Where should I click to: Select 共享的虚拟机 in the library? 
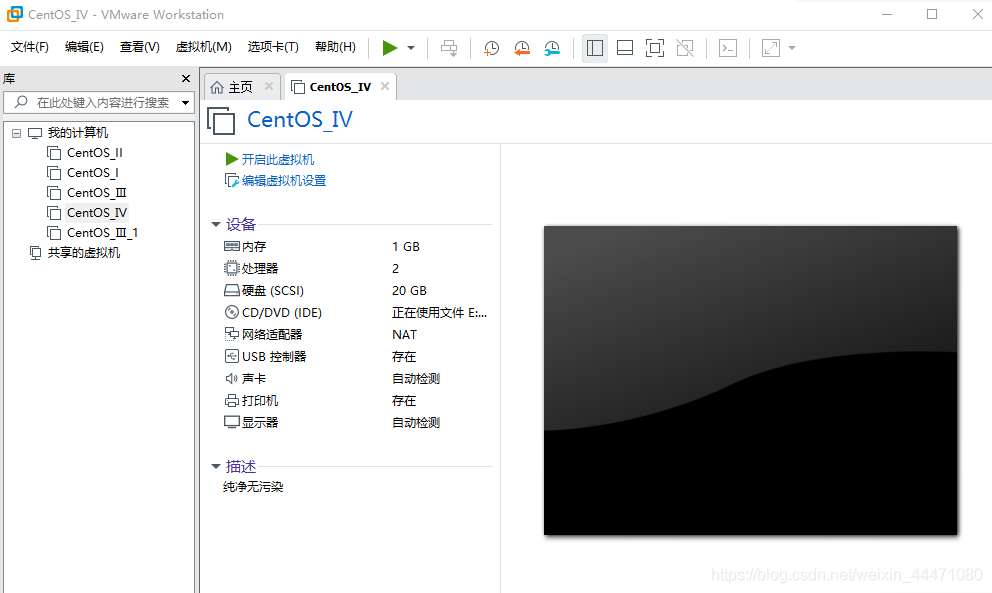click(x=84, y=253)
